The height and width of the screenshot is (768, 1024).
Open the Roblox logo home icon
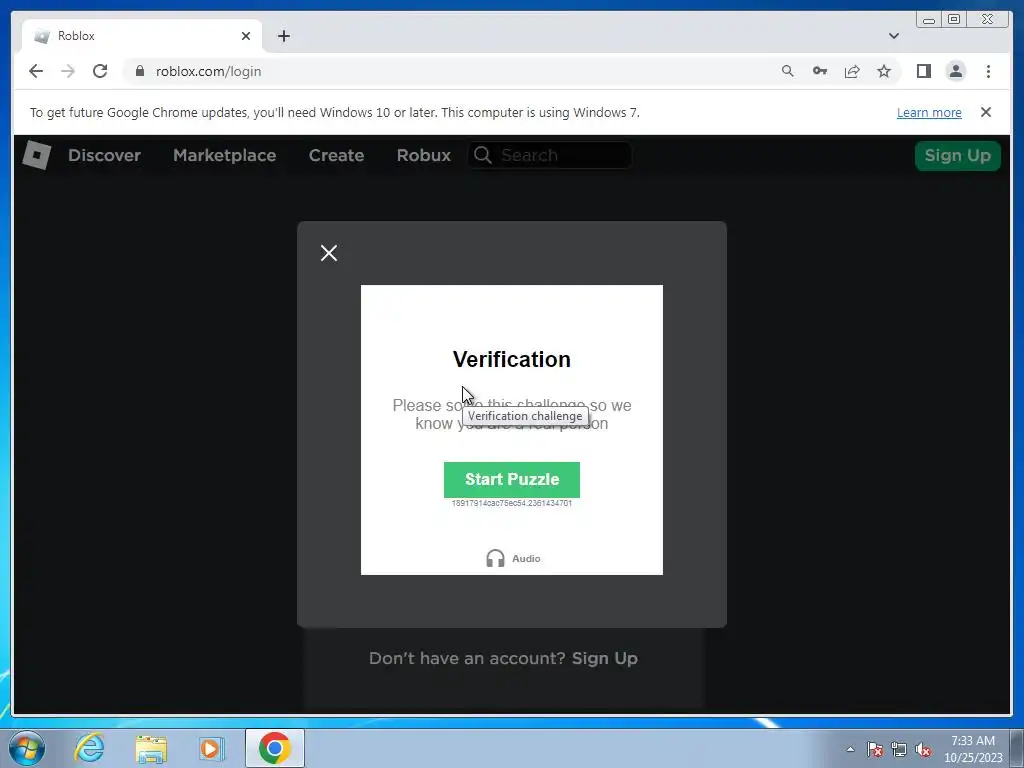37,155
